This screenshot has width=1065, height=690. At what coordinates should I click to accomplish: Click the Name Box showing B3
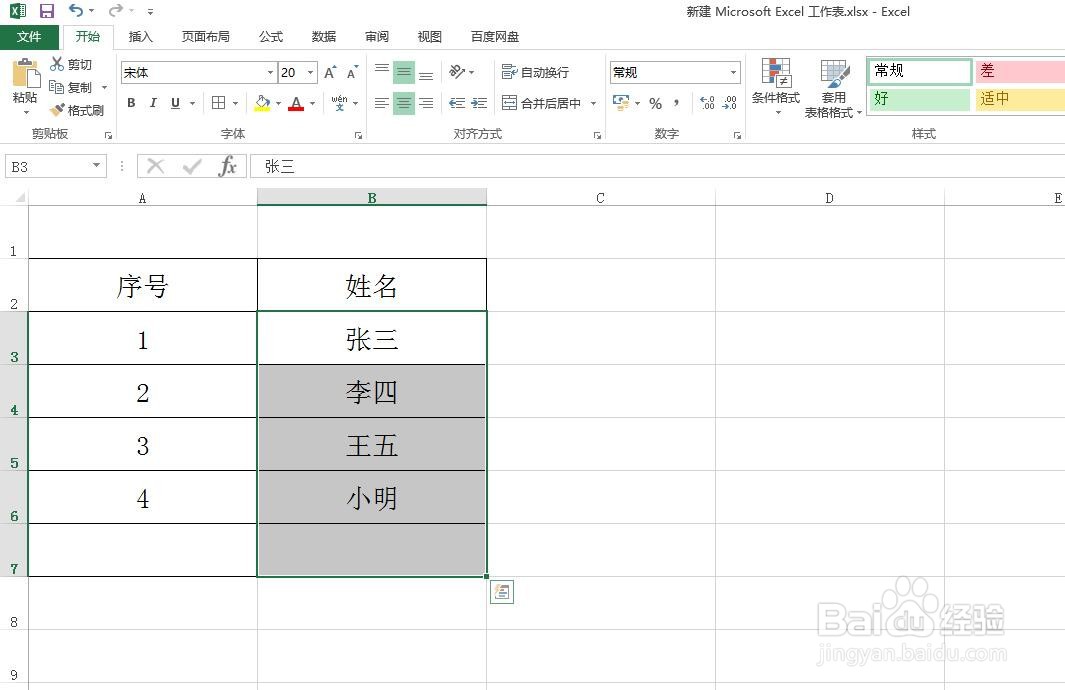(x=48, y=166)
